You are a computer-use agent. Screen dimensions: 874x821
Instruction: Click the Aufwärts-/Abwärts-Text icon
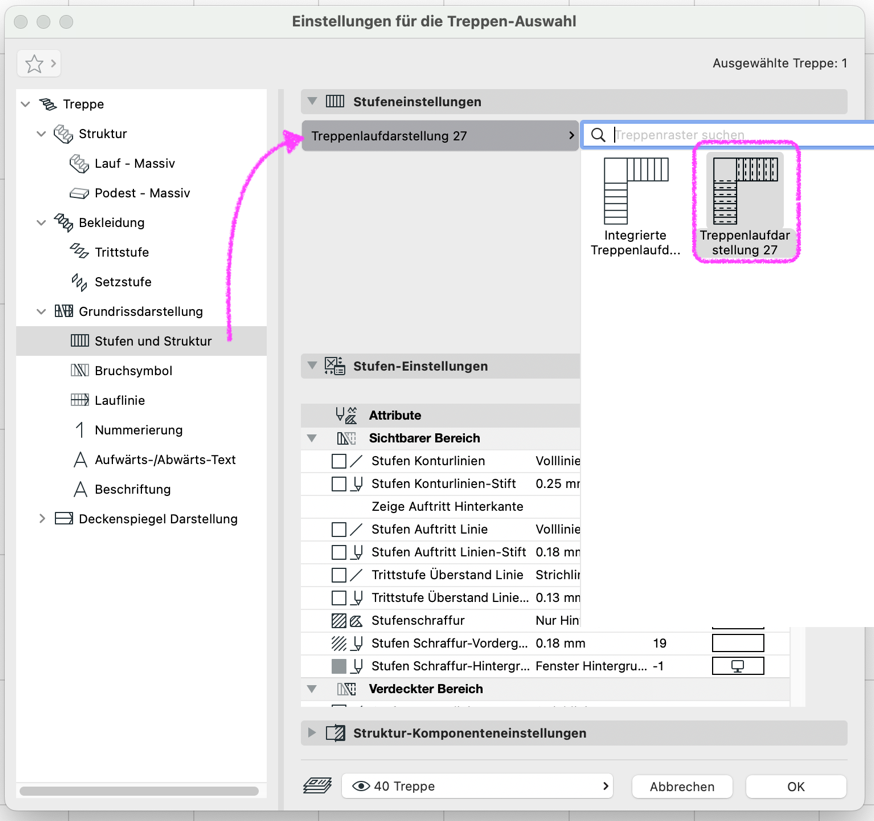click(80, 459)
